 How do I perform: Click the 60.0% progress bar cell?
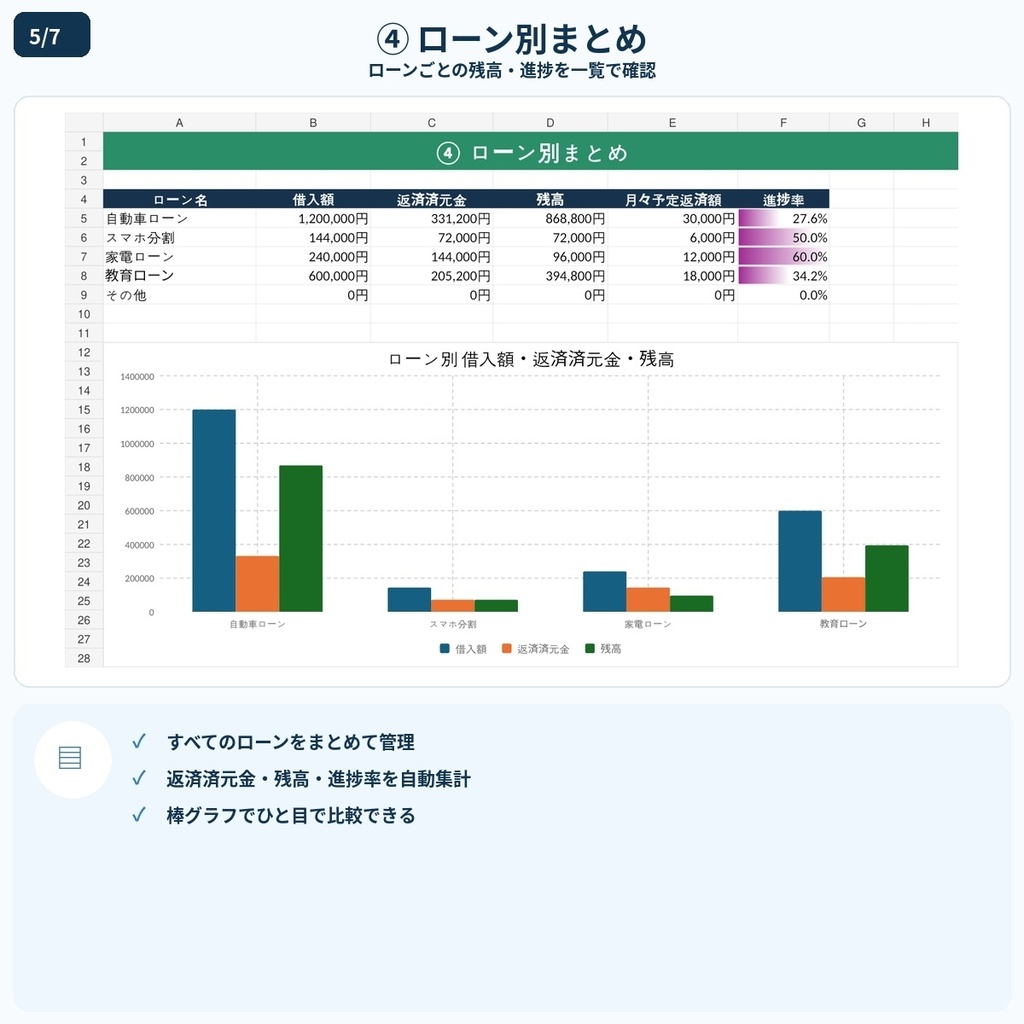coord(783,257)
